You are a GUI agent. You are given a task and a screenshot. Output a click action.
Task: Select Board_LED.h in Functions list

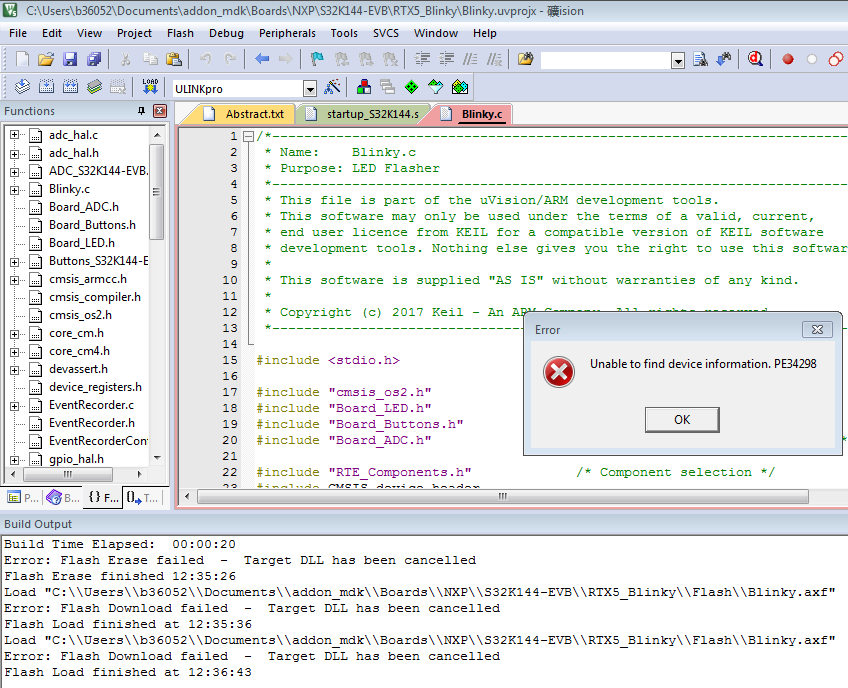[82, 243]
